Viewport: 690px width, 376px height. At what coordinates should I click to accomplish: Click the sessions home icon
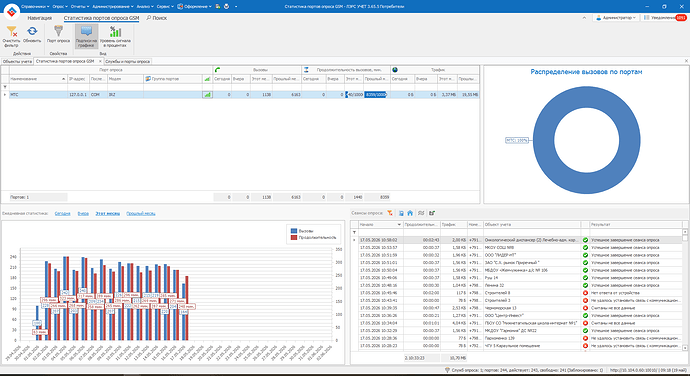click(410, 213)
